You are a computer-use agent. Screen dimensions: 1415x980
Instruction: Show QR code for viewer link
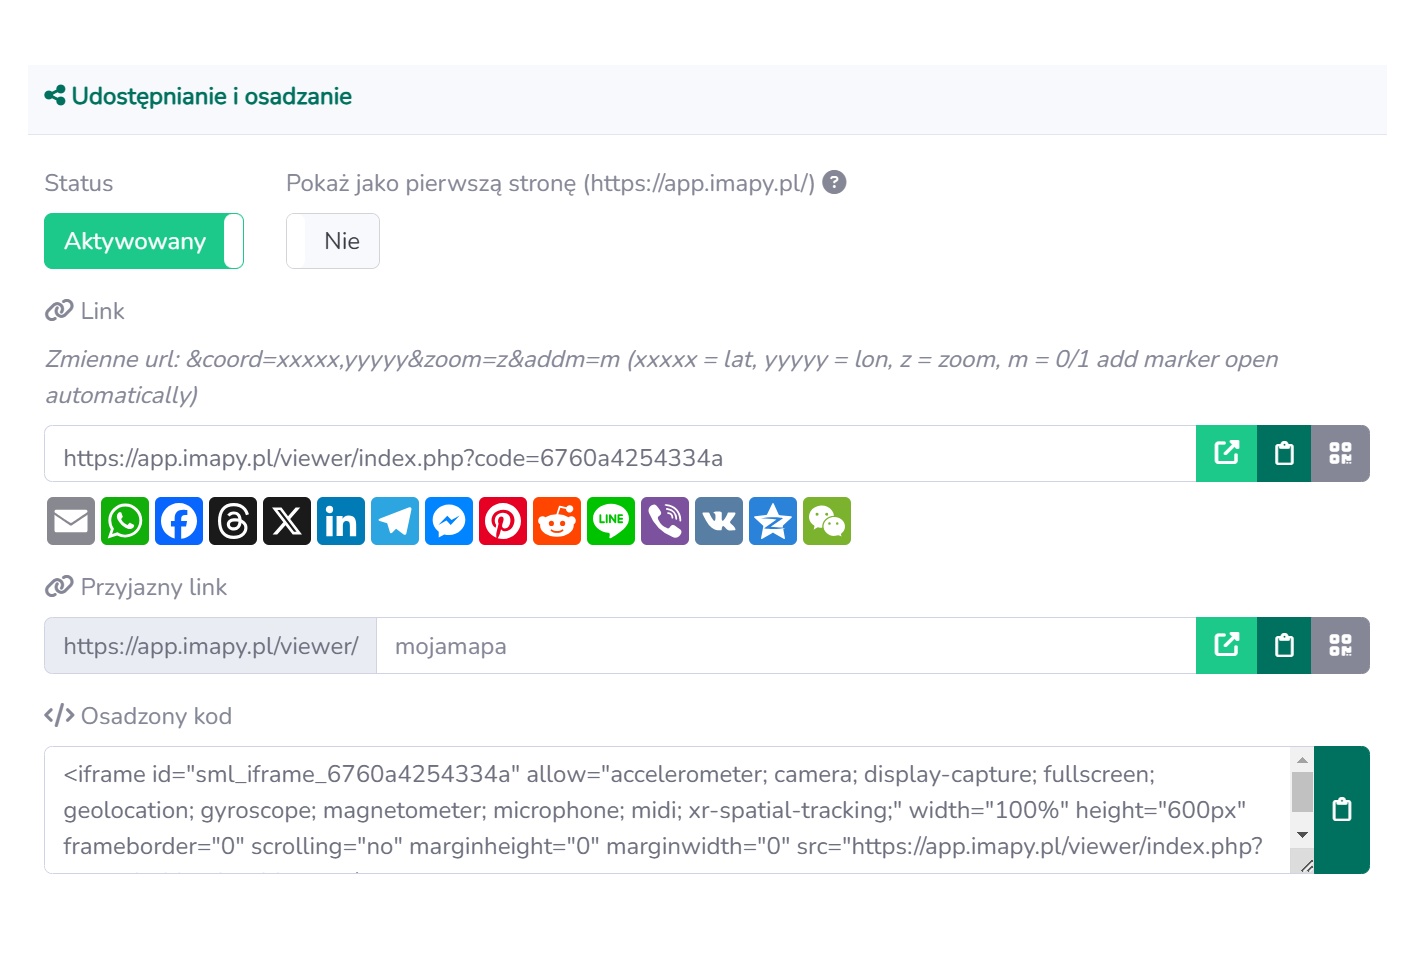tap(1340, 454)
